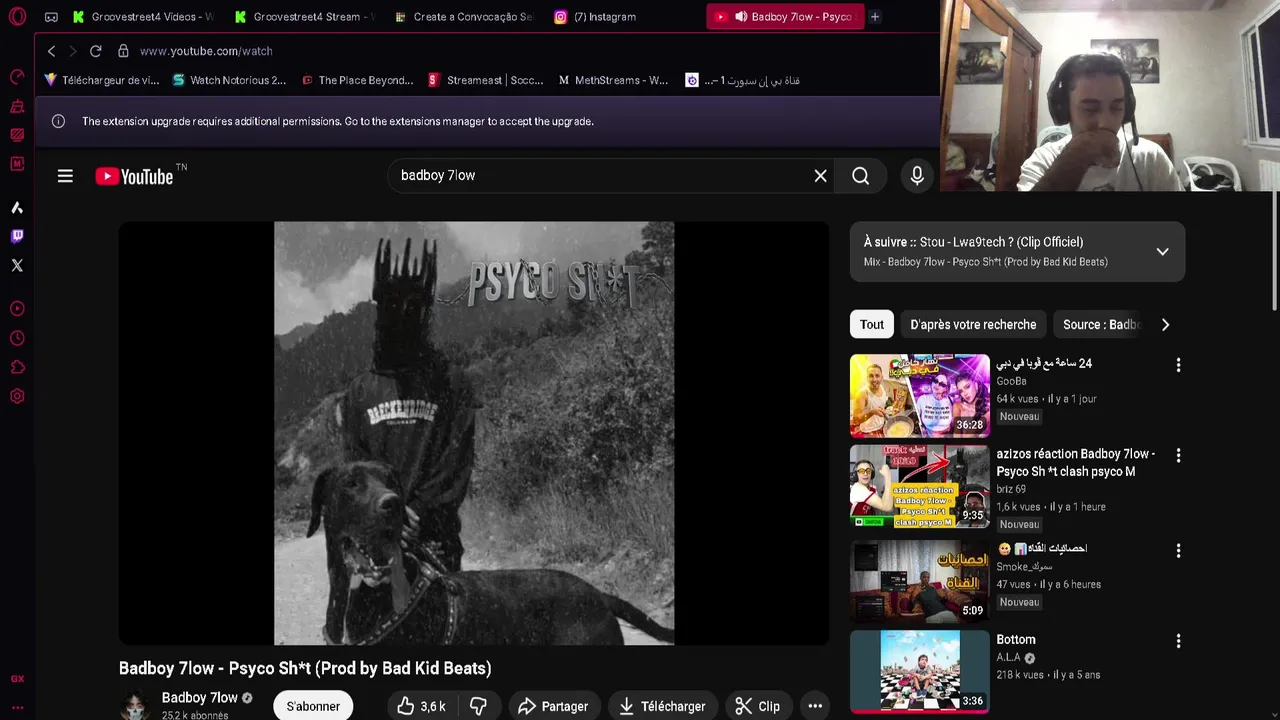Viewport: 1280px width, 720px height.
Task: Open sidebar three-dots setup menu
Action: (x=17, y=707)
